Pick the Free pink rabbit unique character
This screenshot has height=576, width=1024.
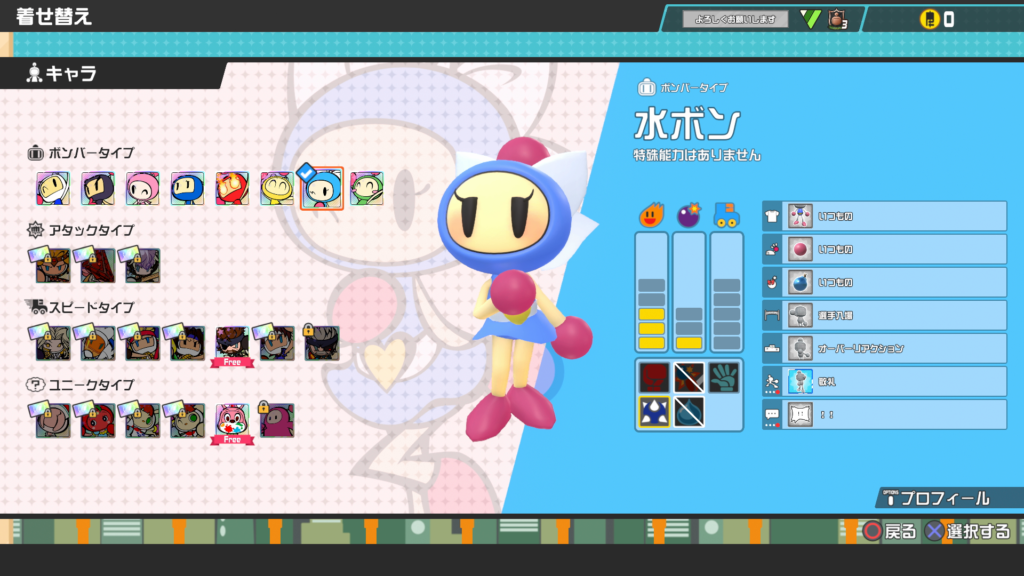point(232,421)
